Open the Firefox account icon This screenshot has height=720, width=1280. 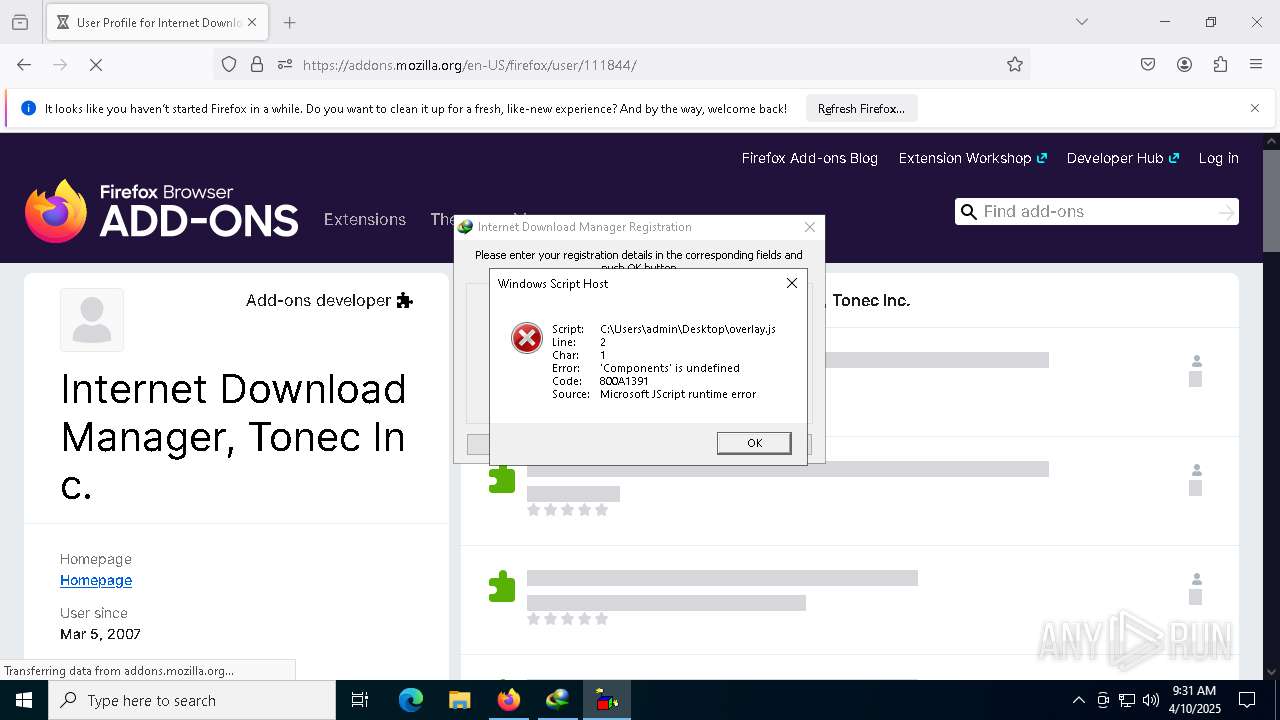click(1184, 65)
